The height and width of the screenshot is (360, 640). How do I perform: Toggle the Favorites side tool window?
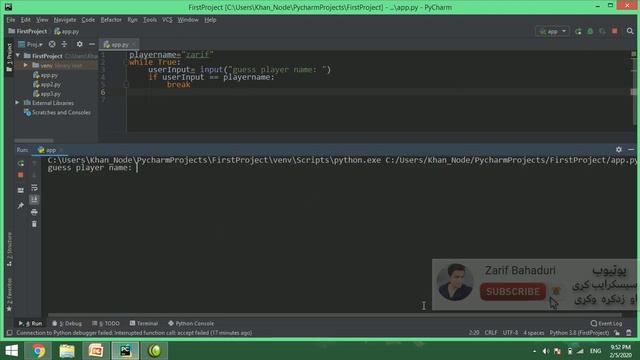(9, 295)
